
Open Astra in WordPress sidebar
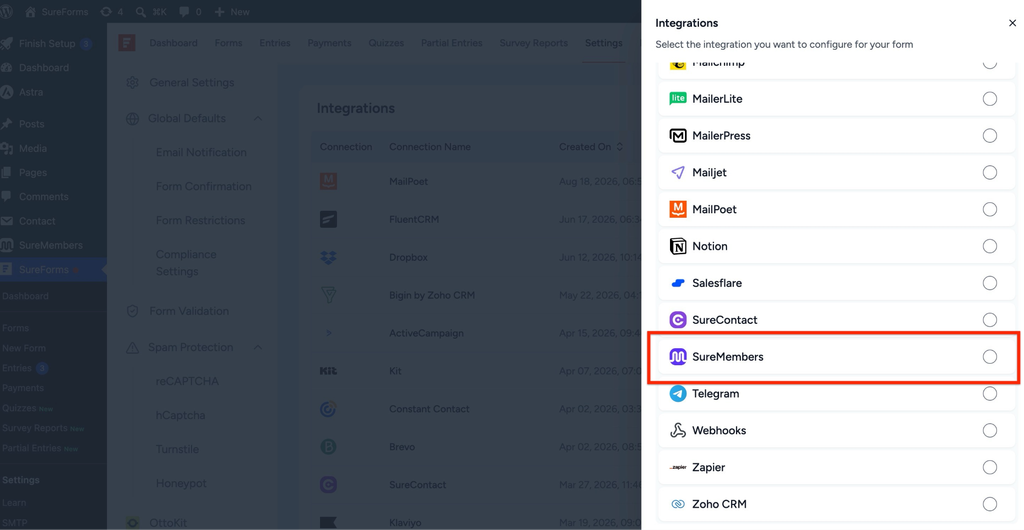click(31, 92)
